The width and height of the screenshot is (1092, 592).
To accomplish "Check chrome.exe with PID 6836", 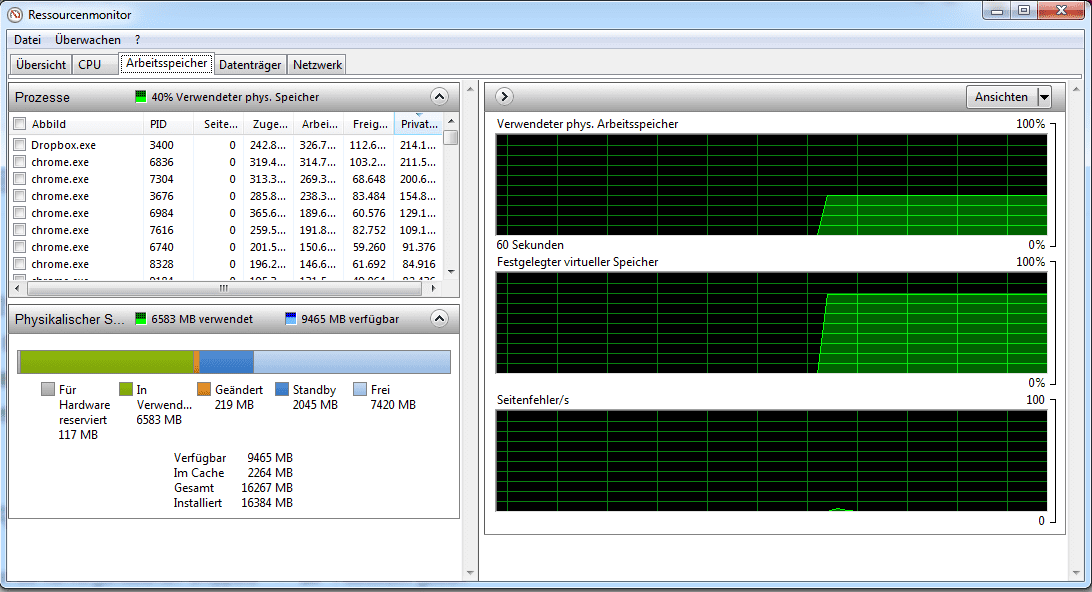I will pyautogui.click(x=20, y=162).
